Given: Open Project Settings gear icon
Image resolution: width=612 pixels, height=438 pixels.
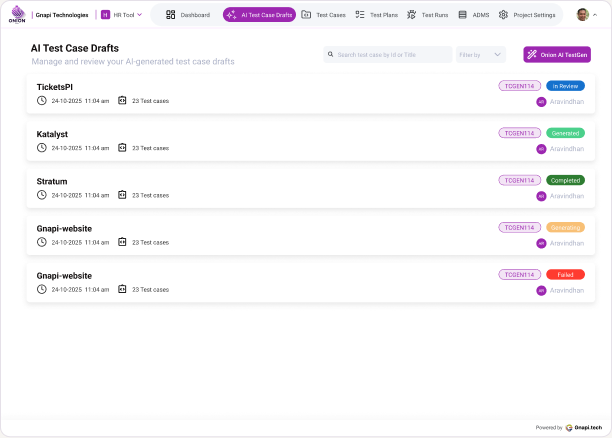Looking at the screenshot, I should coord(503,15).
